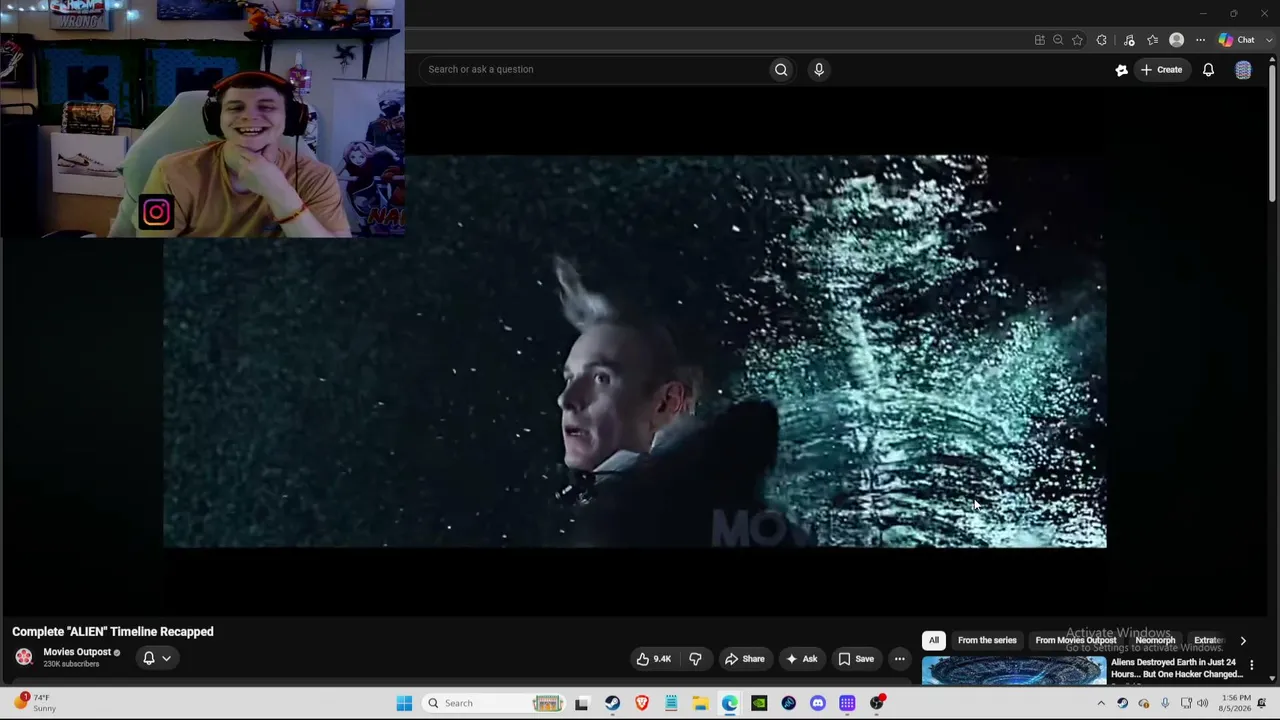Switch to Microsoft Edge on the taskbar
This screenshot has height=720, width=1280.
pyautogui.click(x=730, y=703)
